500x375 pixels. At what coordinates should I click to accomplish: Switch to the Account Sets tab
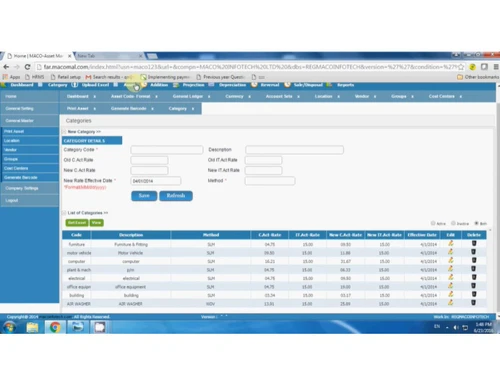(x=279, y=96)
